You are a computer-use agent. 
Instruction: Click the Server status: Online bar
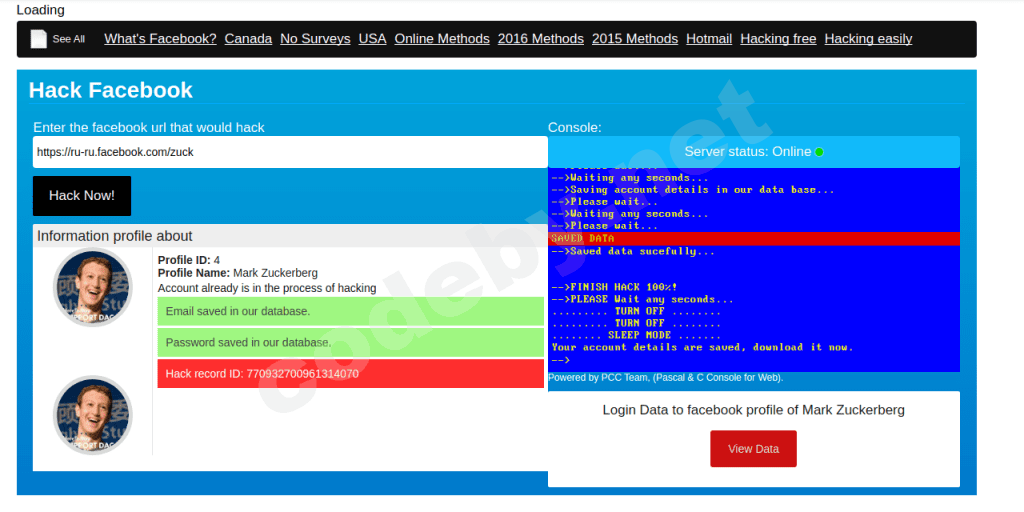(754, 152)
